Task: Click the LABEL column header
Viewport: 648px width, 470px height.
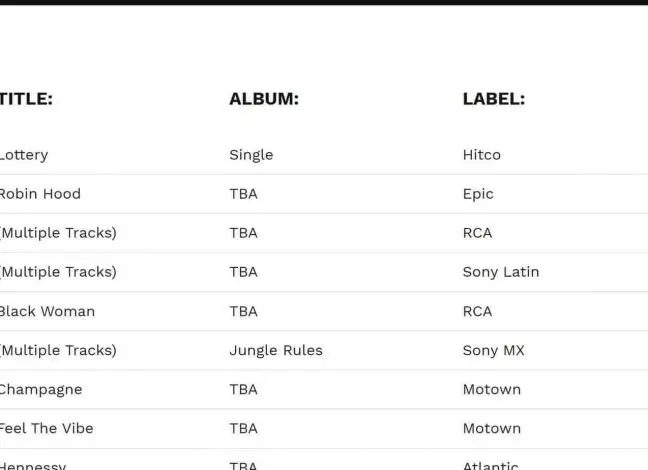Action: coord(493,99)
